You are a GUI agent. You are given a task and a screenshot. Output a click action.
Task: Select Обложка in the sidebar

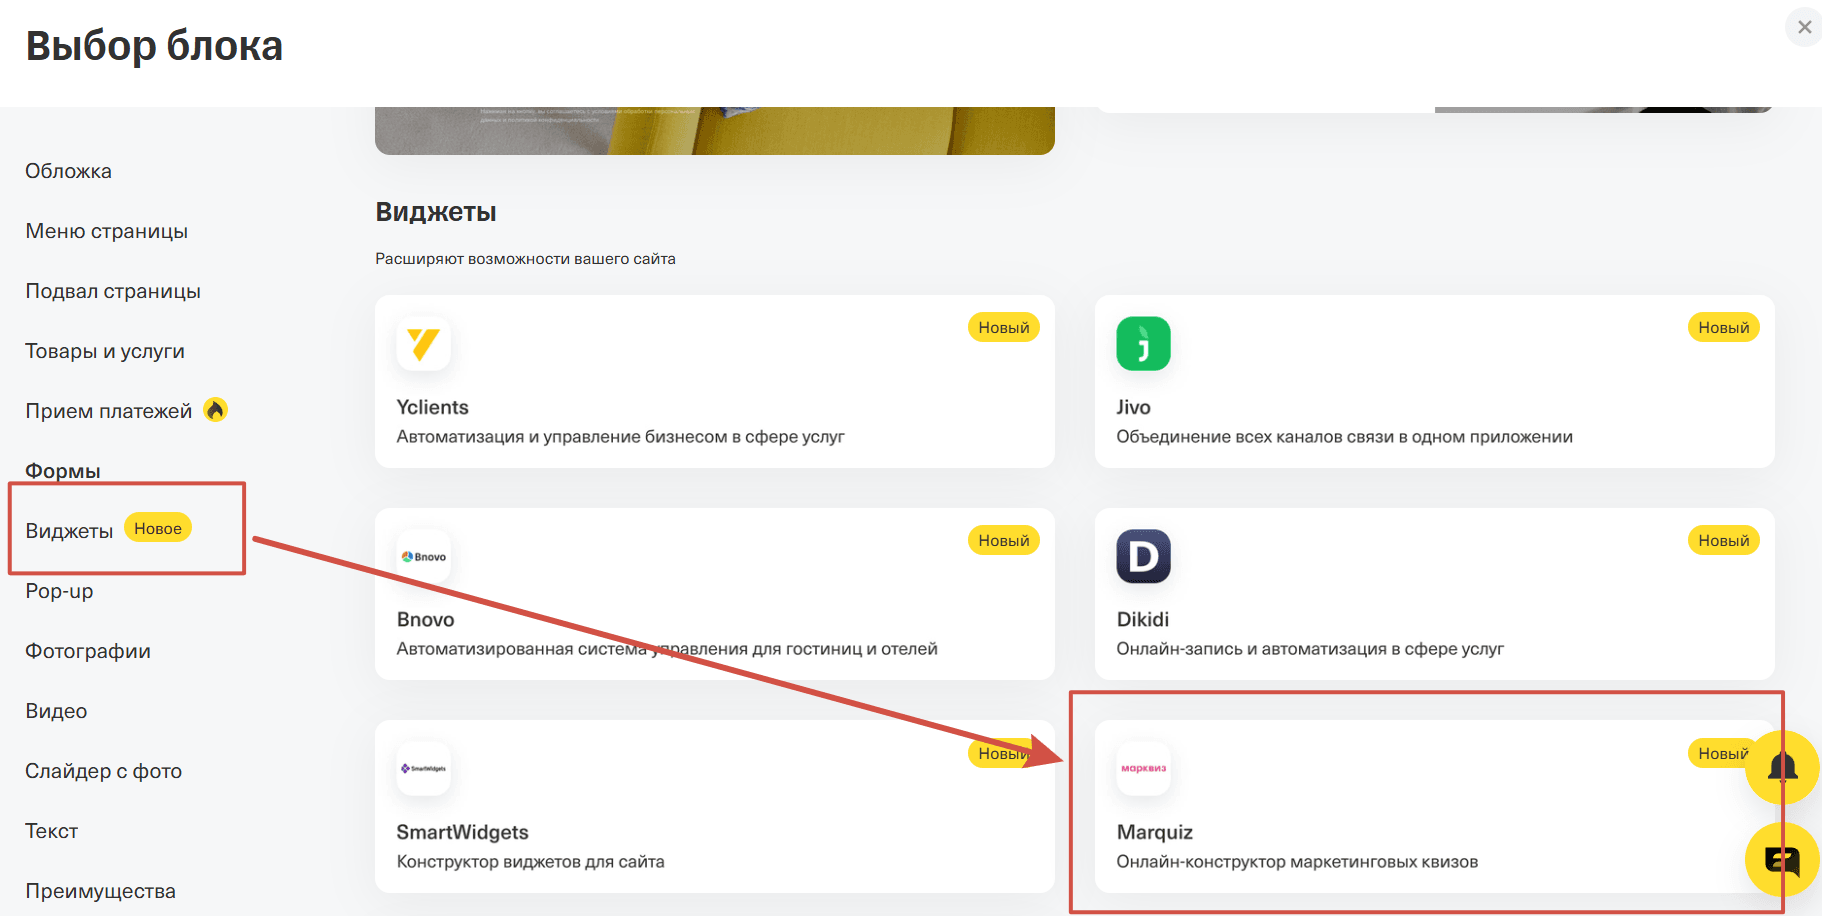tap(69, 171)
